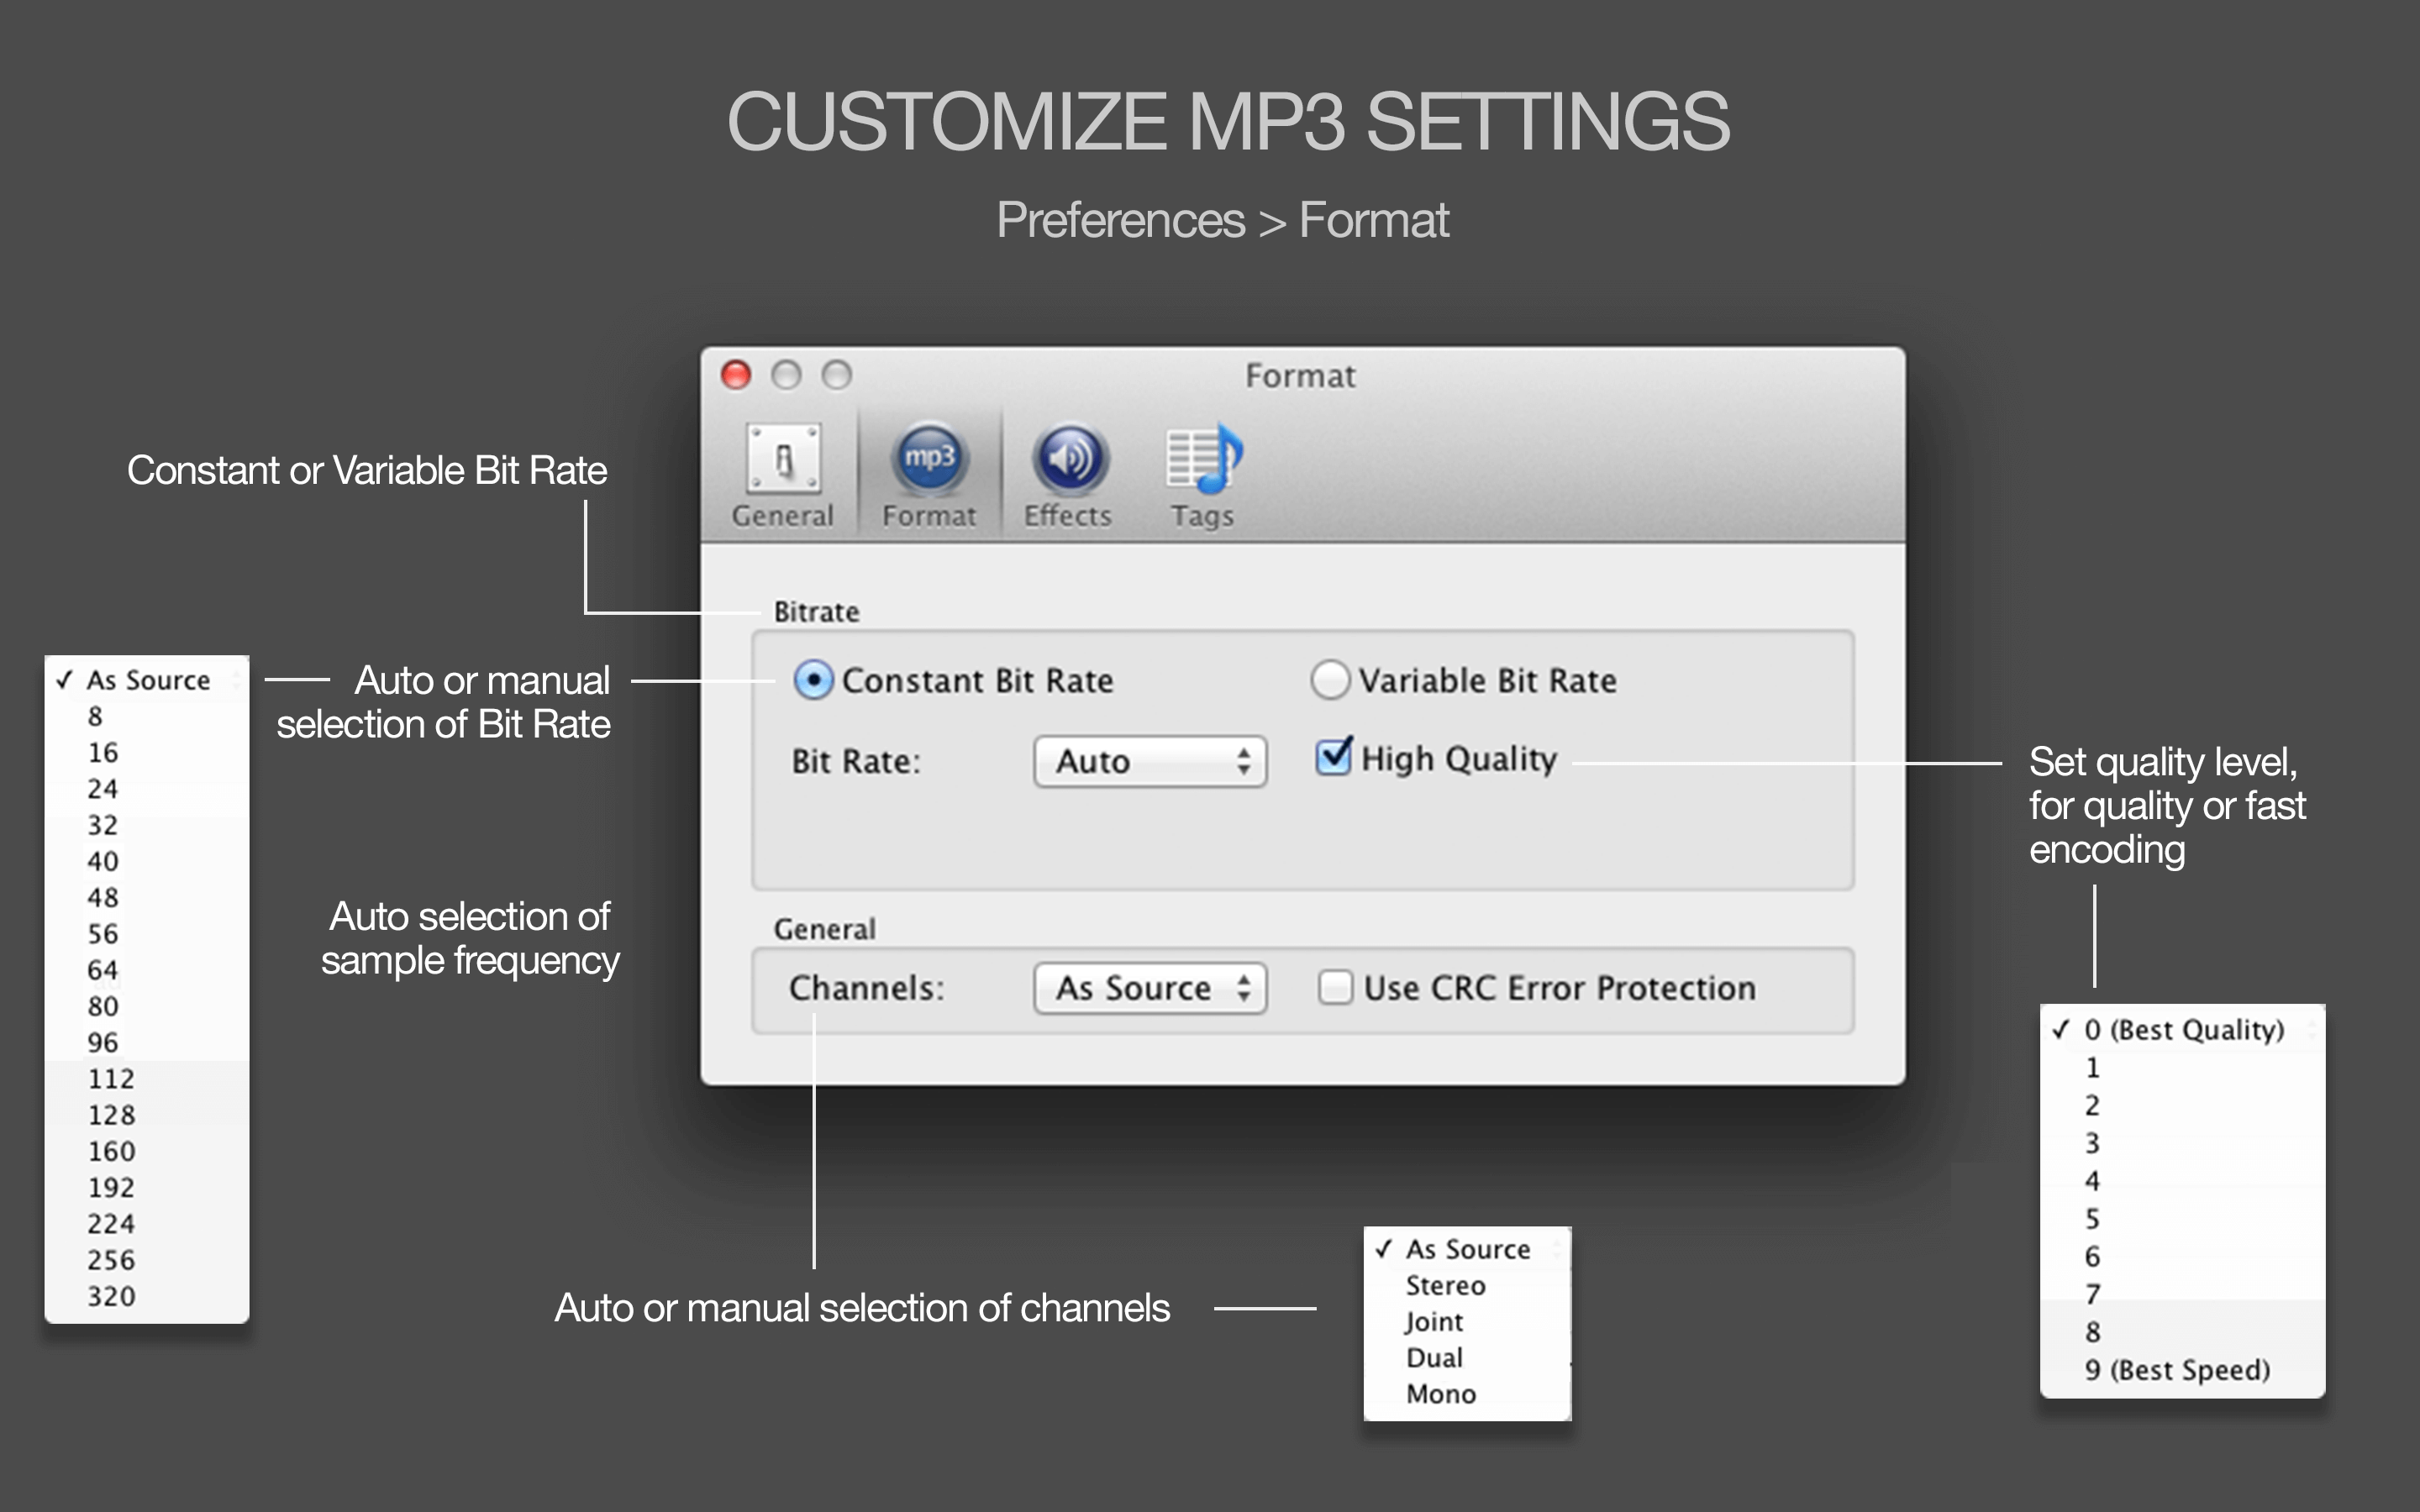Pick Mono from the channels list
2420x1512 pixels.
point(1440,1394)
